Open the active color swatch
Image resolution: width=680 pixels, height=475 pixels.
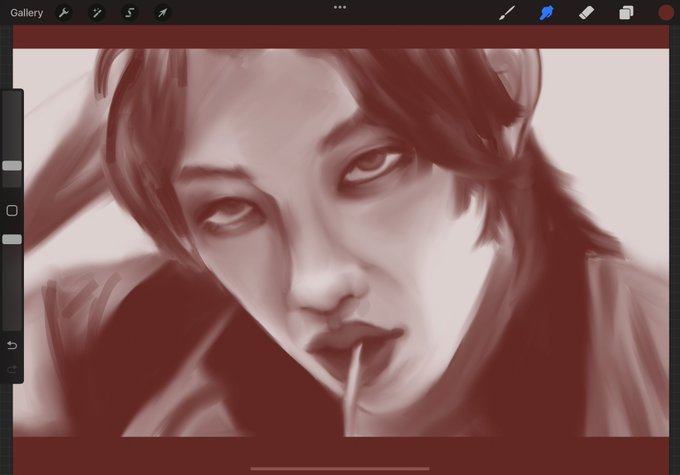click(x=666, y=13)
